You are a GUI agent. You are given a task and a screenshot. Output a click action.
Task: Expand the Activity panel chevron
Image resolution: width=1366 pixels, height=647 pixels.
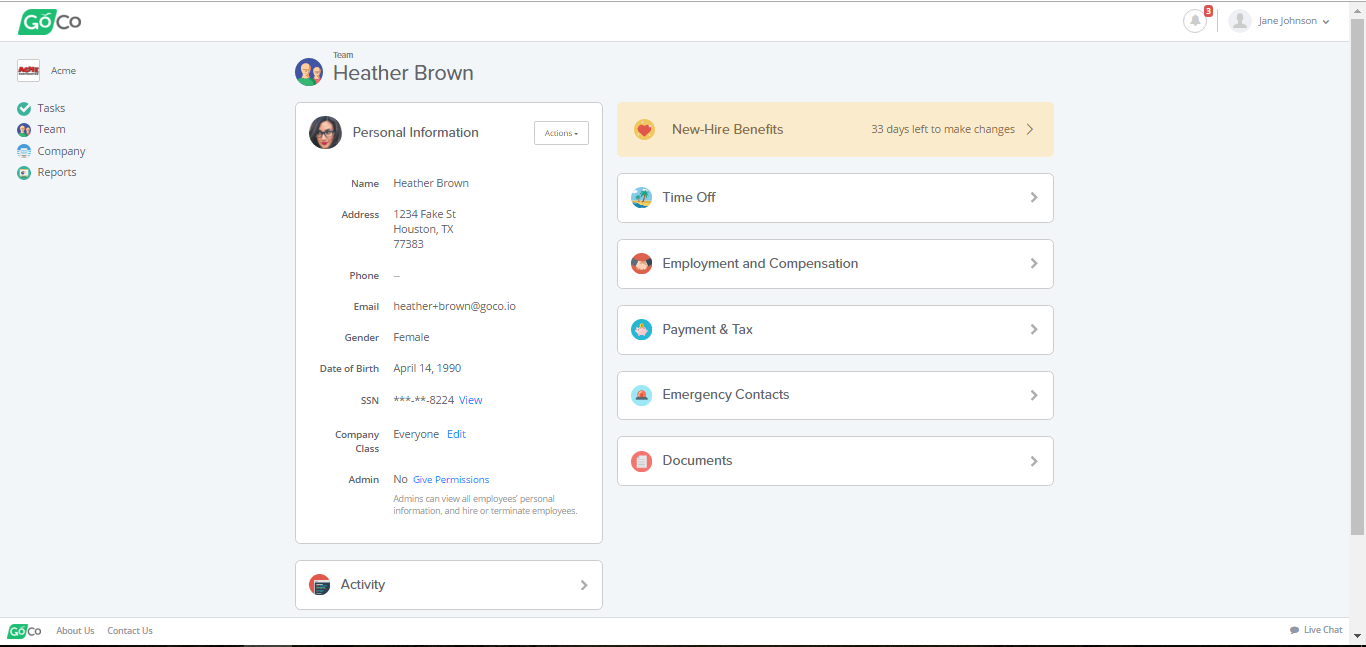pos(584,585)
